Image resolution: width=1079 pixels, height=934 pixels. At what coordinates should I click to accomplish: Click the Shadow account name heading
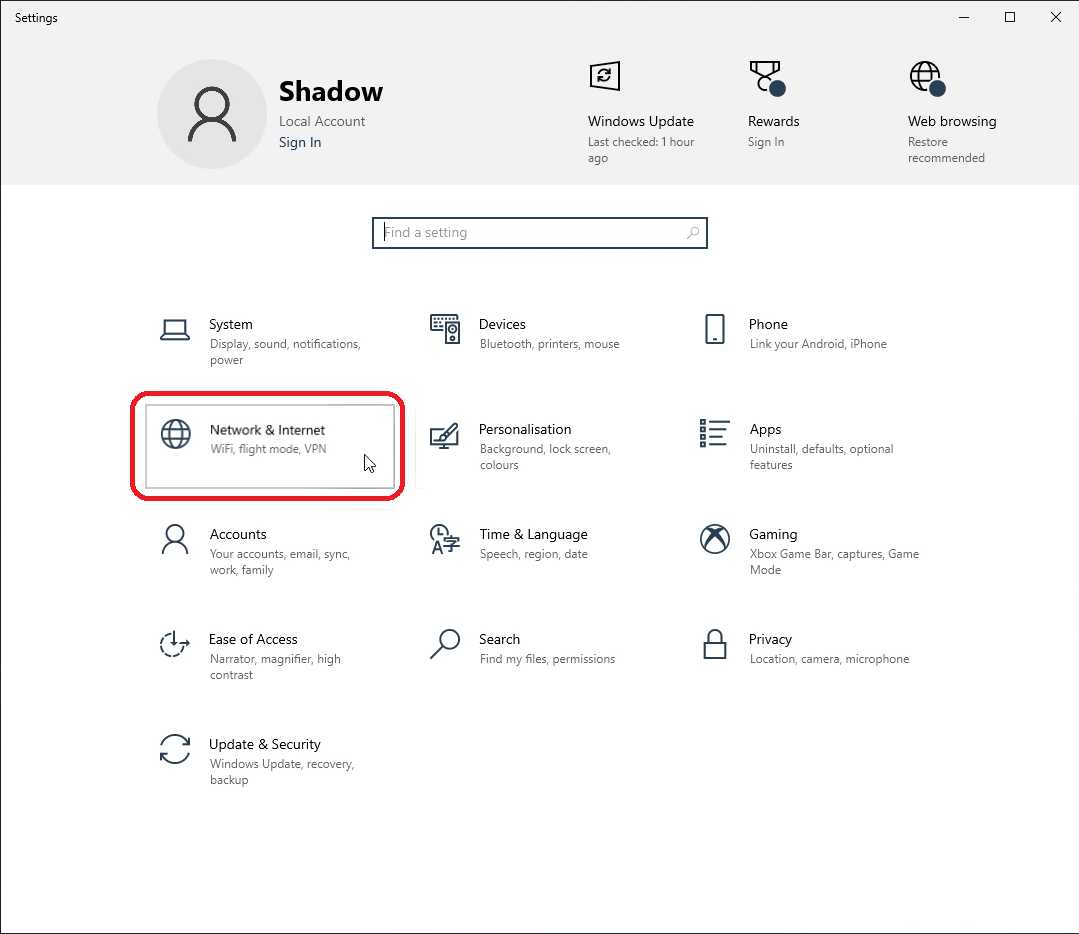[x=331, y=92]
